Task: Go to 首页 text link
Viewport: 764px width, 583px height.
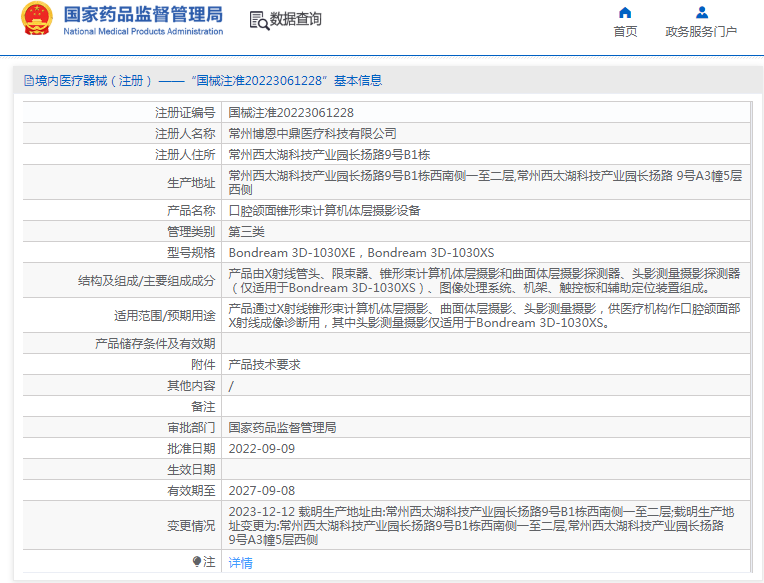Action: (x=625, y=32)
